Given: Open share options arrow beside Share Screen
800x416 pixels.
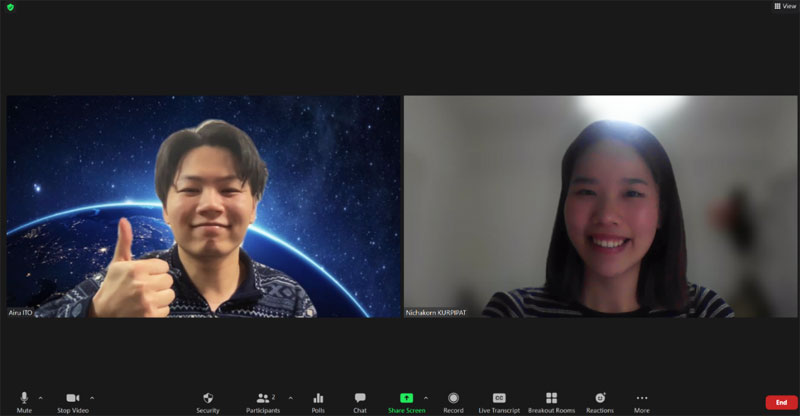Looking at the screenshot, I should 426,398.
